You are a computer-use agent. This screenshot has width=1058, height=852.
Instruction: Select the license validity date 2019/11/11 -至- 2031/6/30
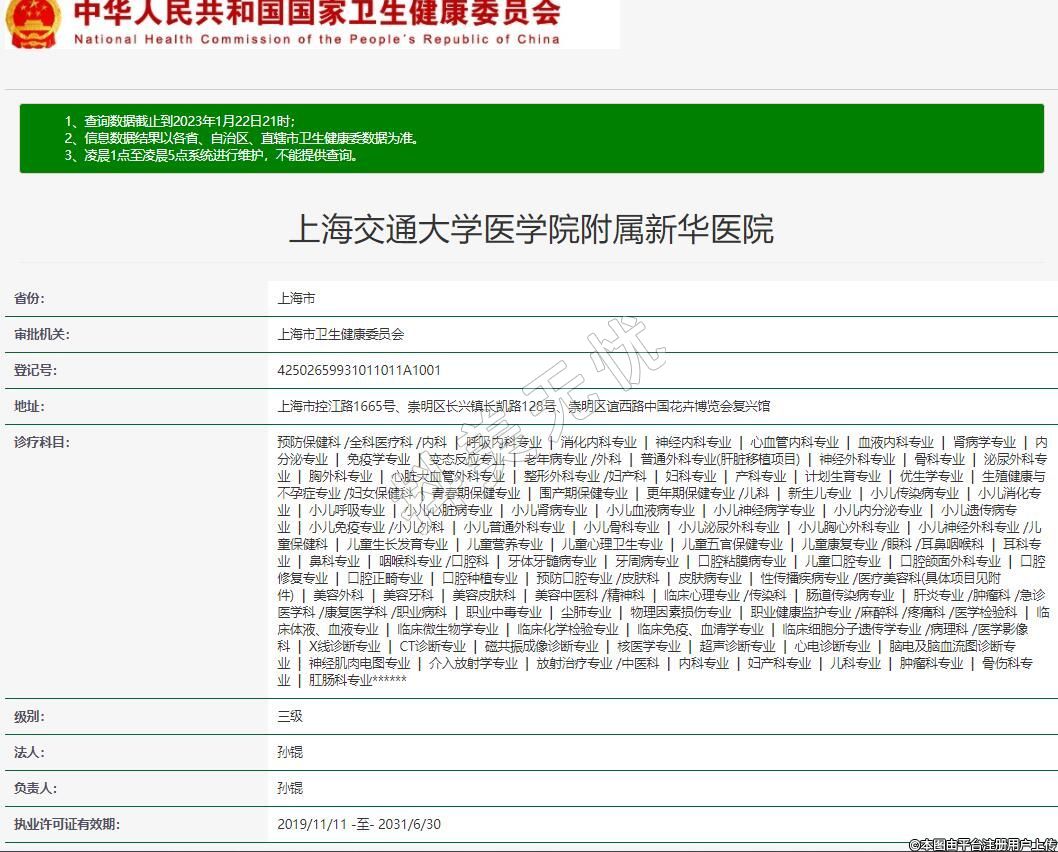[358, 824]
